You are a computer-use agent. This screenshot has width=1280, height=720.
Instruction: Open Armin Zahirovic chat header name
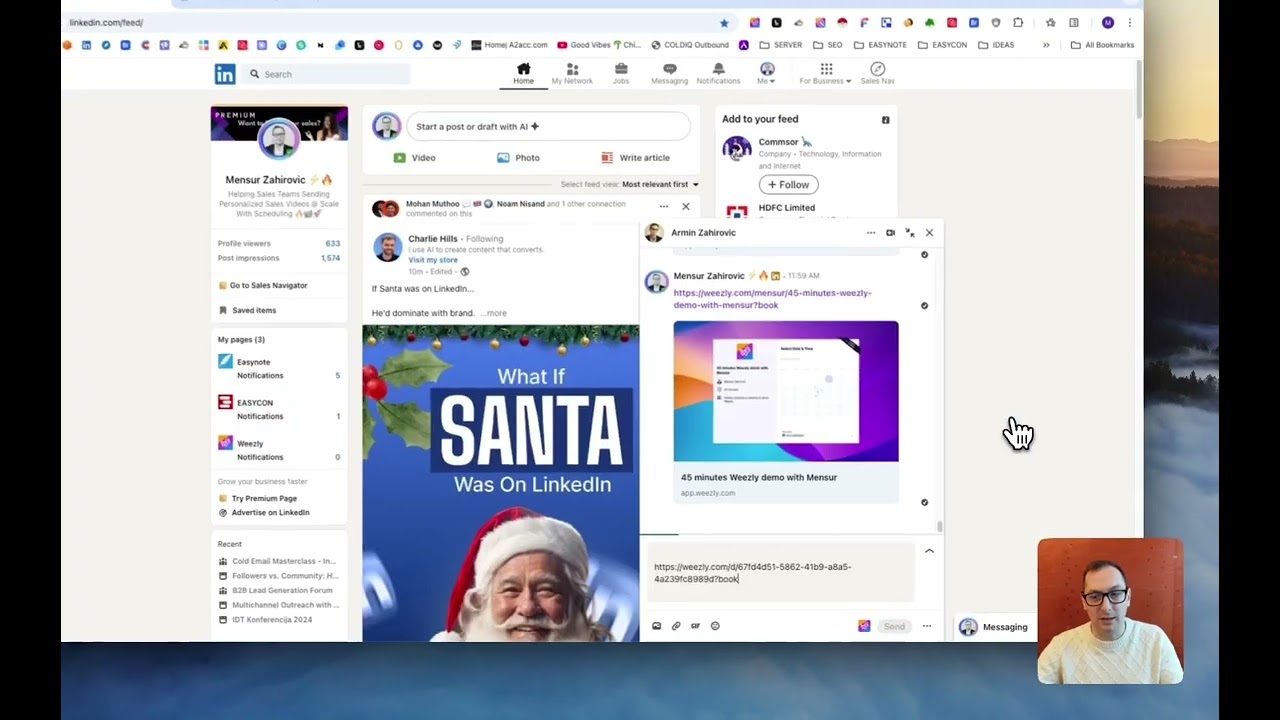coord(703,233)
